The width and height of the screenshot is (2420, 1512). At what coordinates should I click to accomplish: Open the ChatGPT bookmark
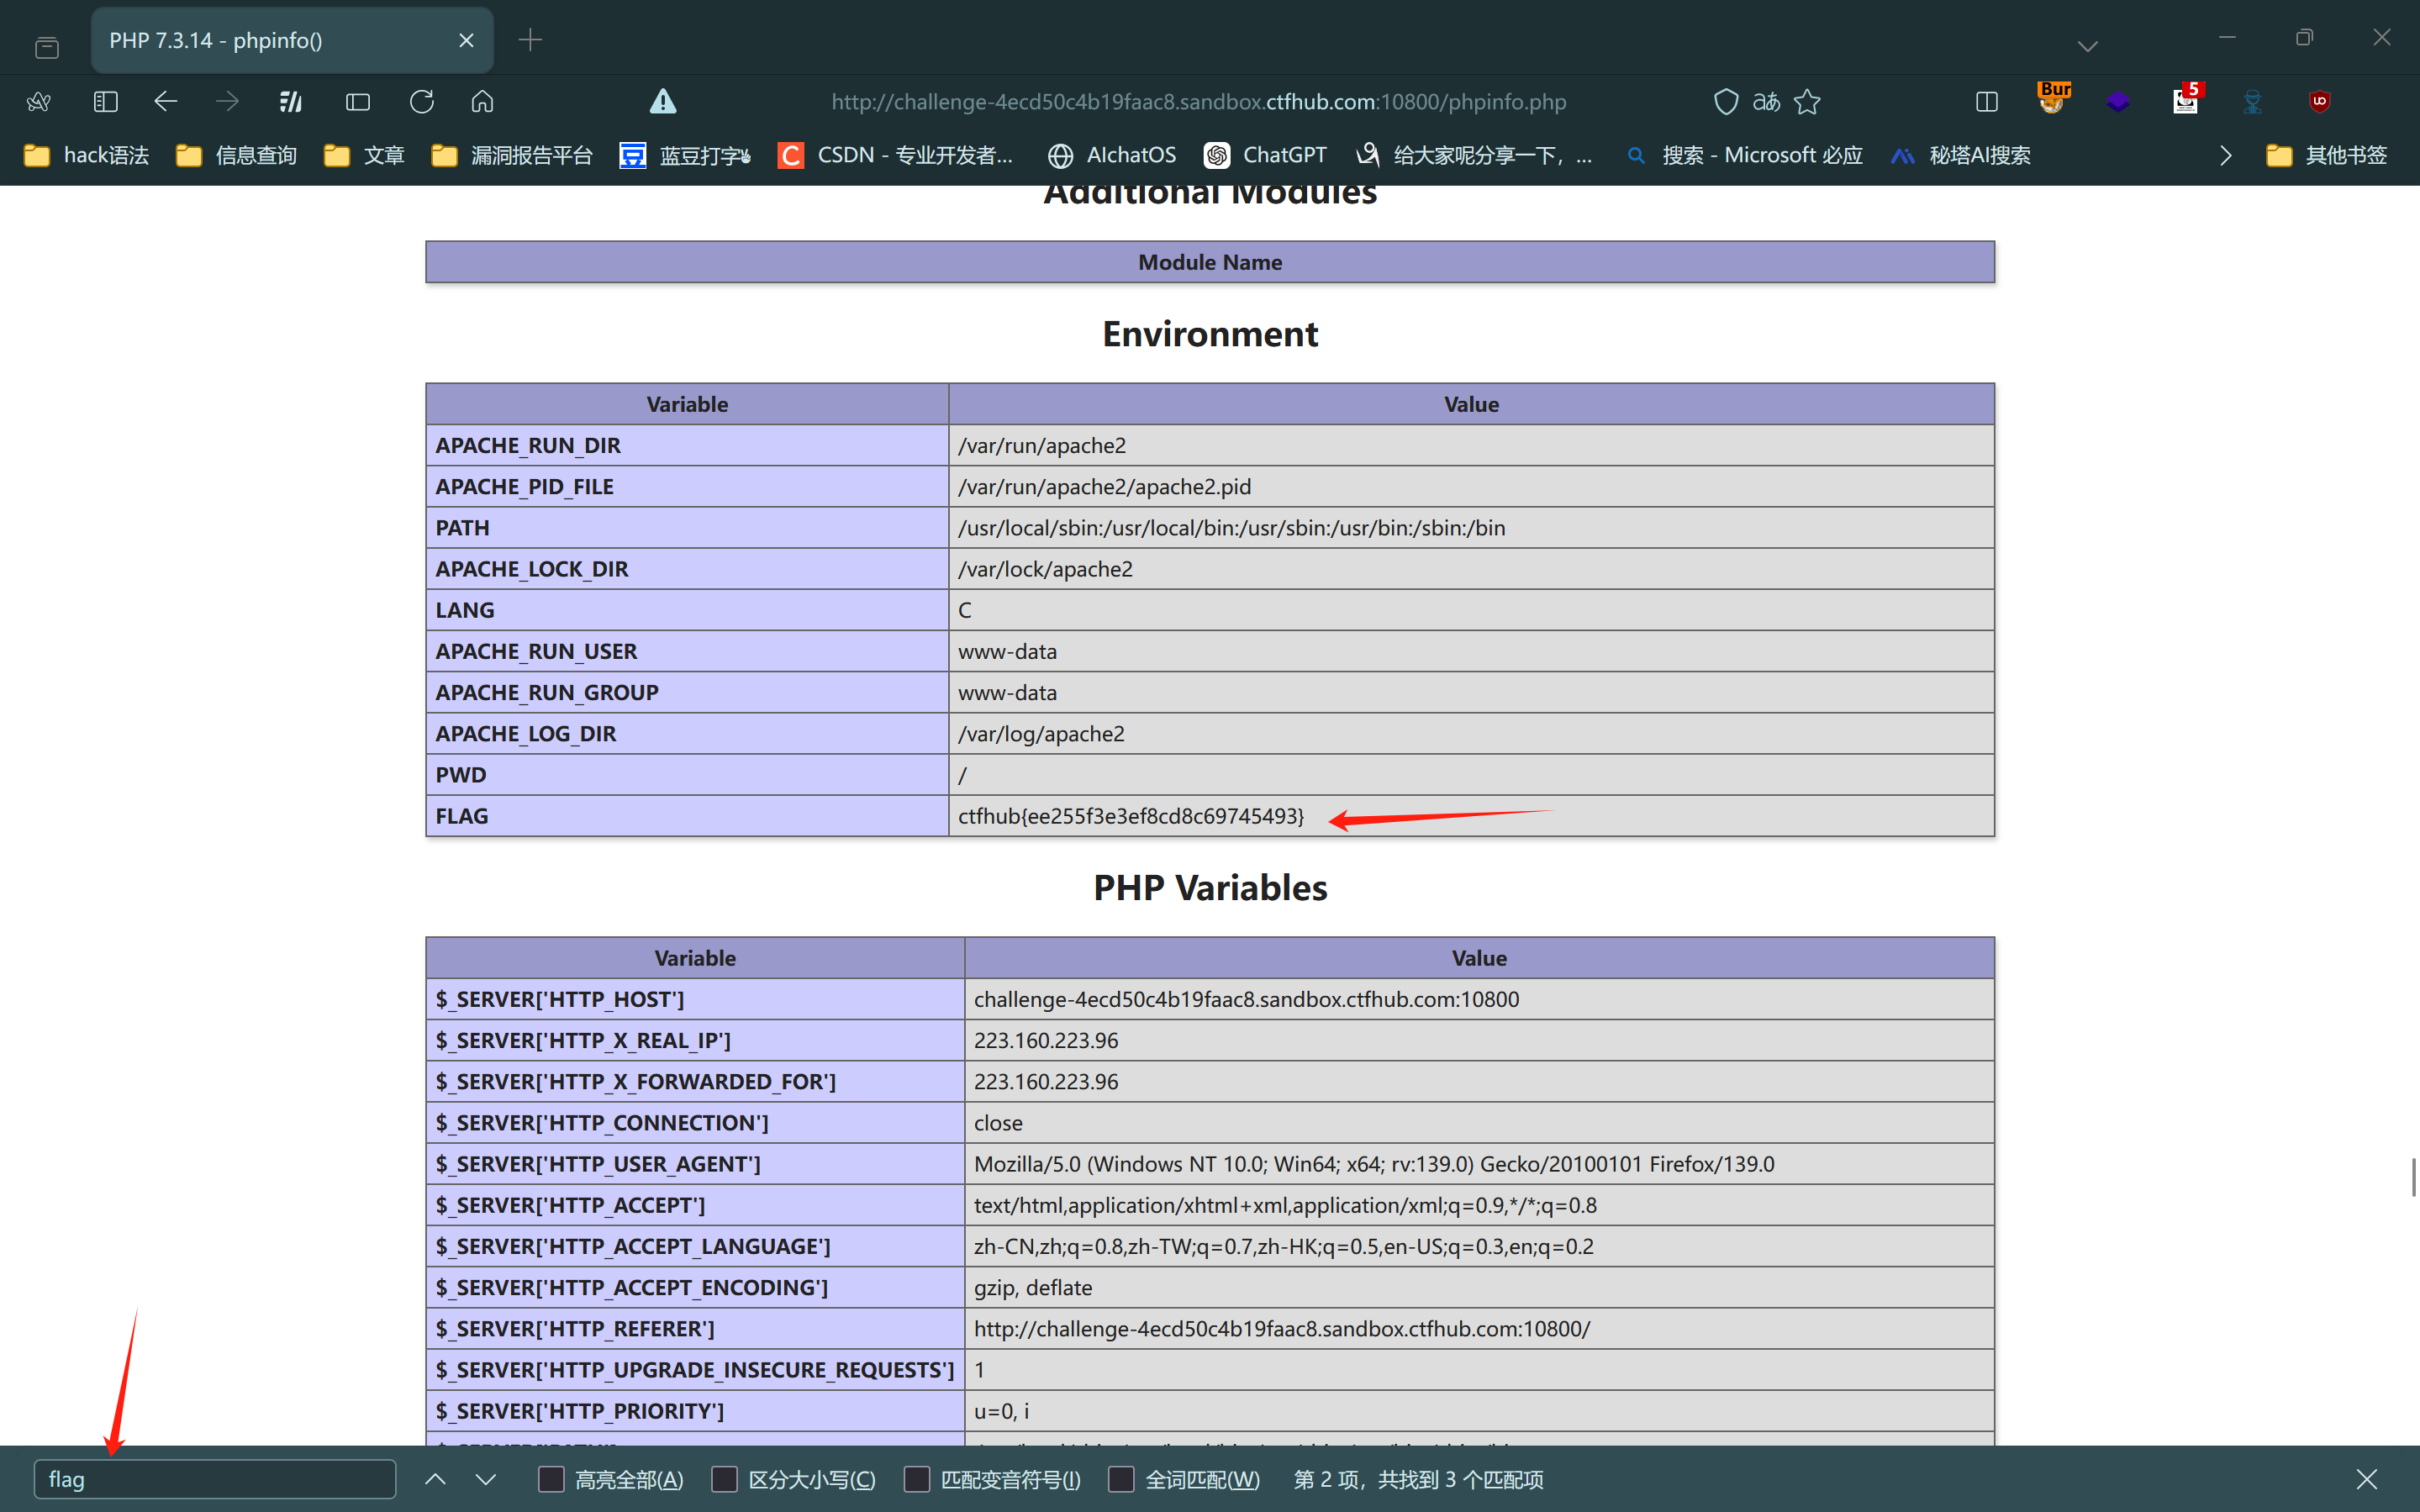(1266, 155)
